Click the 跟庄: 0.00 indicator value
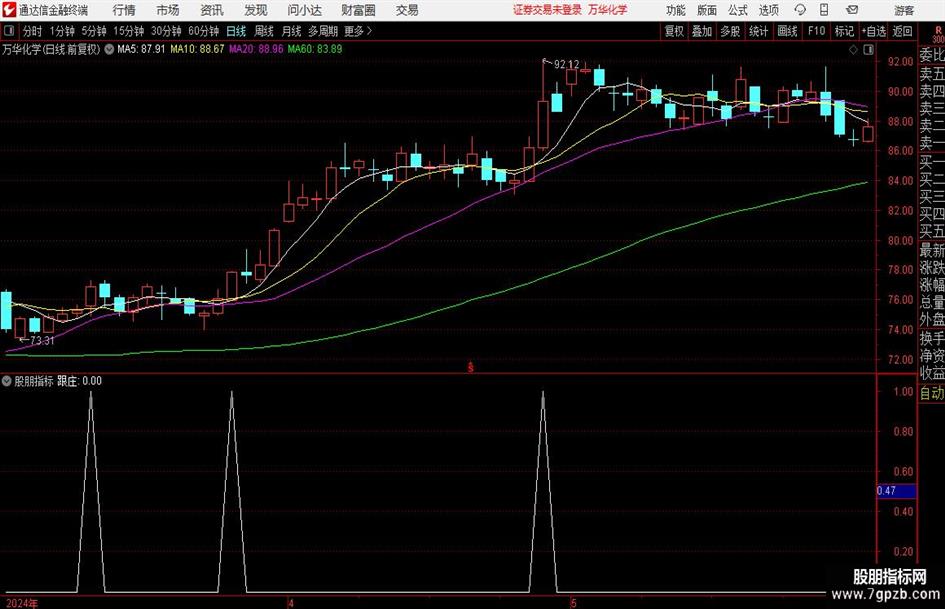This screenshot has width=945, height=609. coord(79,381)
